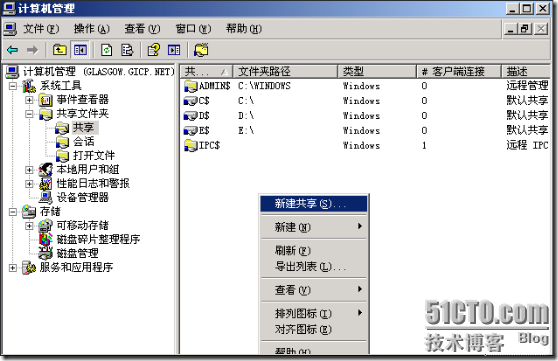Sort by the 类型 column header
Image resolution: width=558 pixels, height=361 pixels.
(x=377, y=72)
